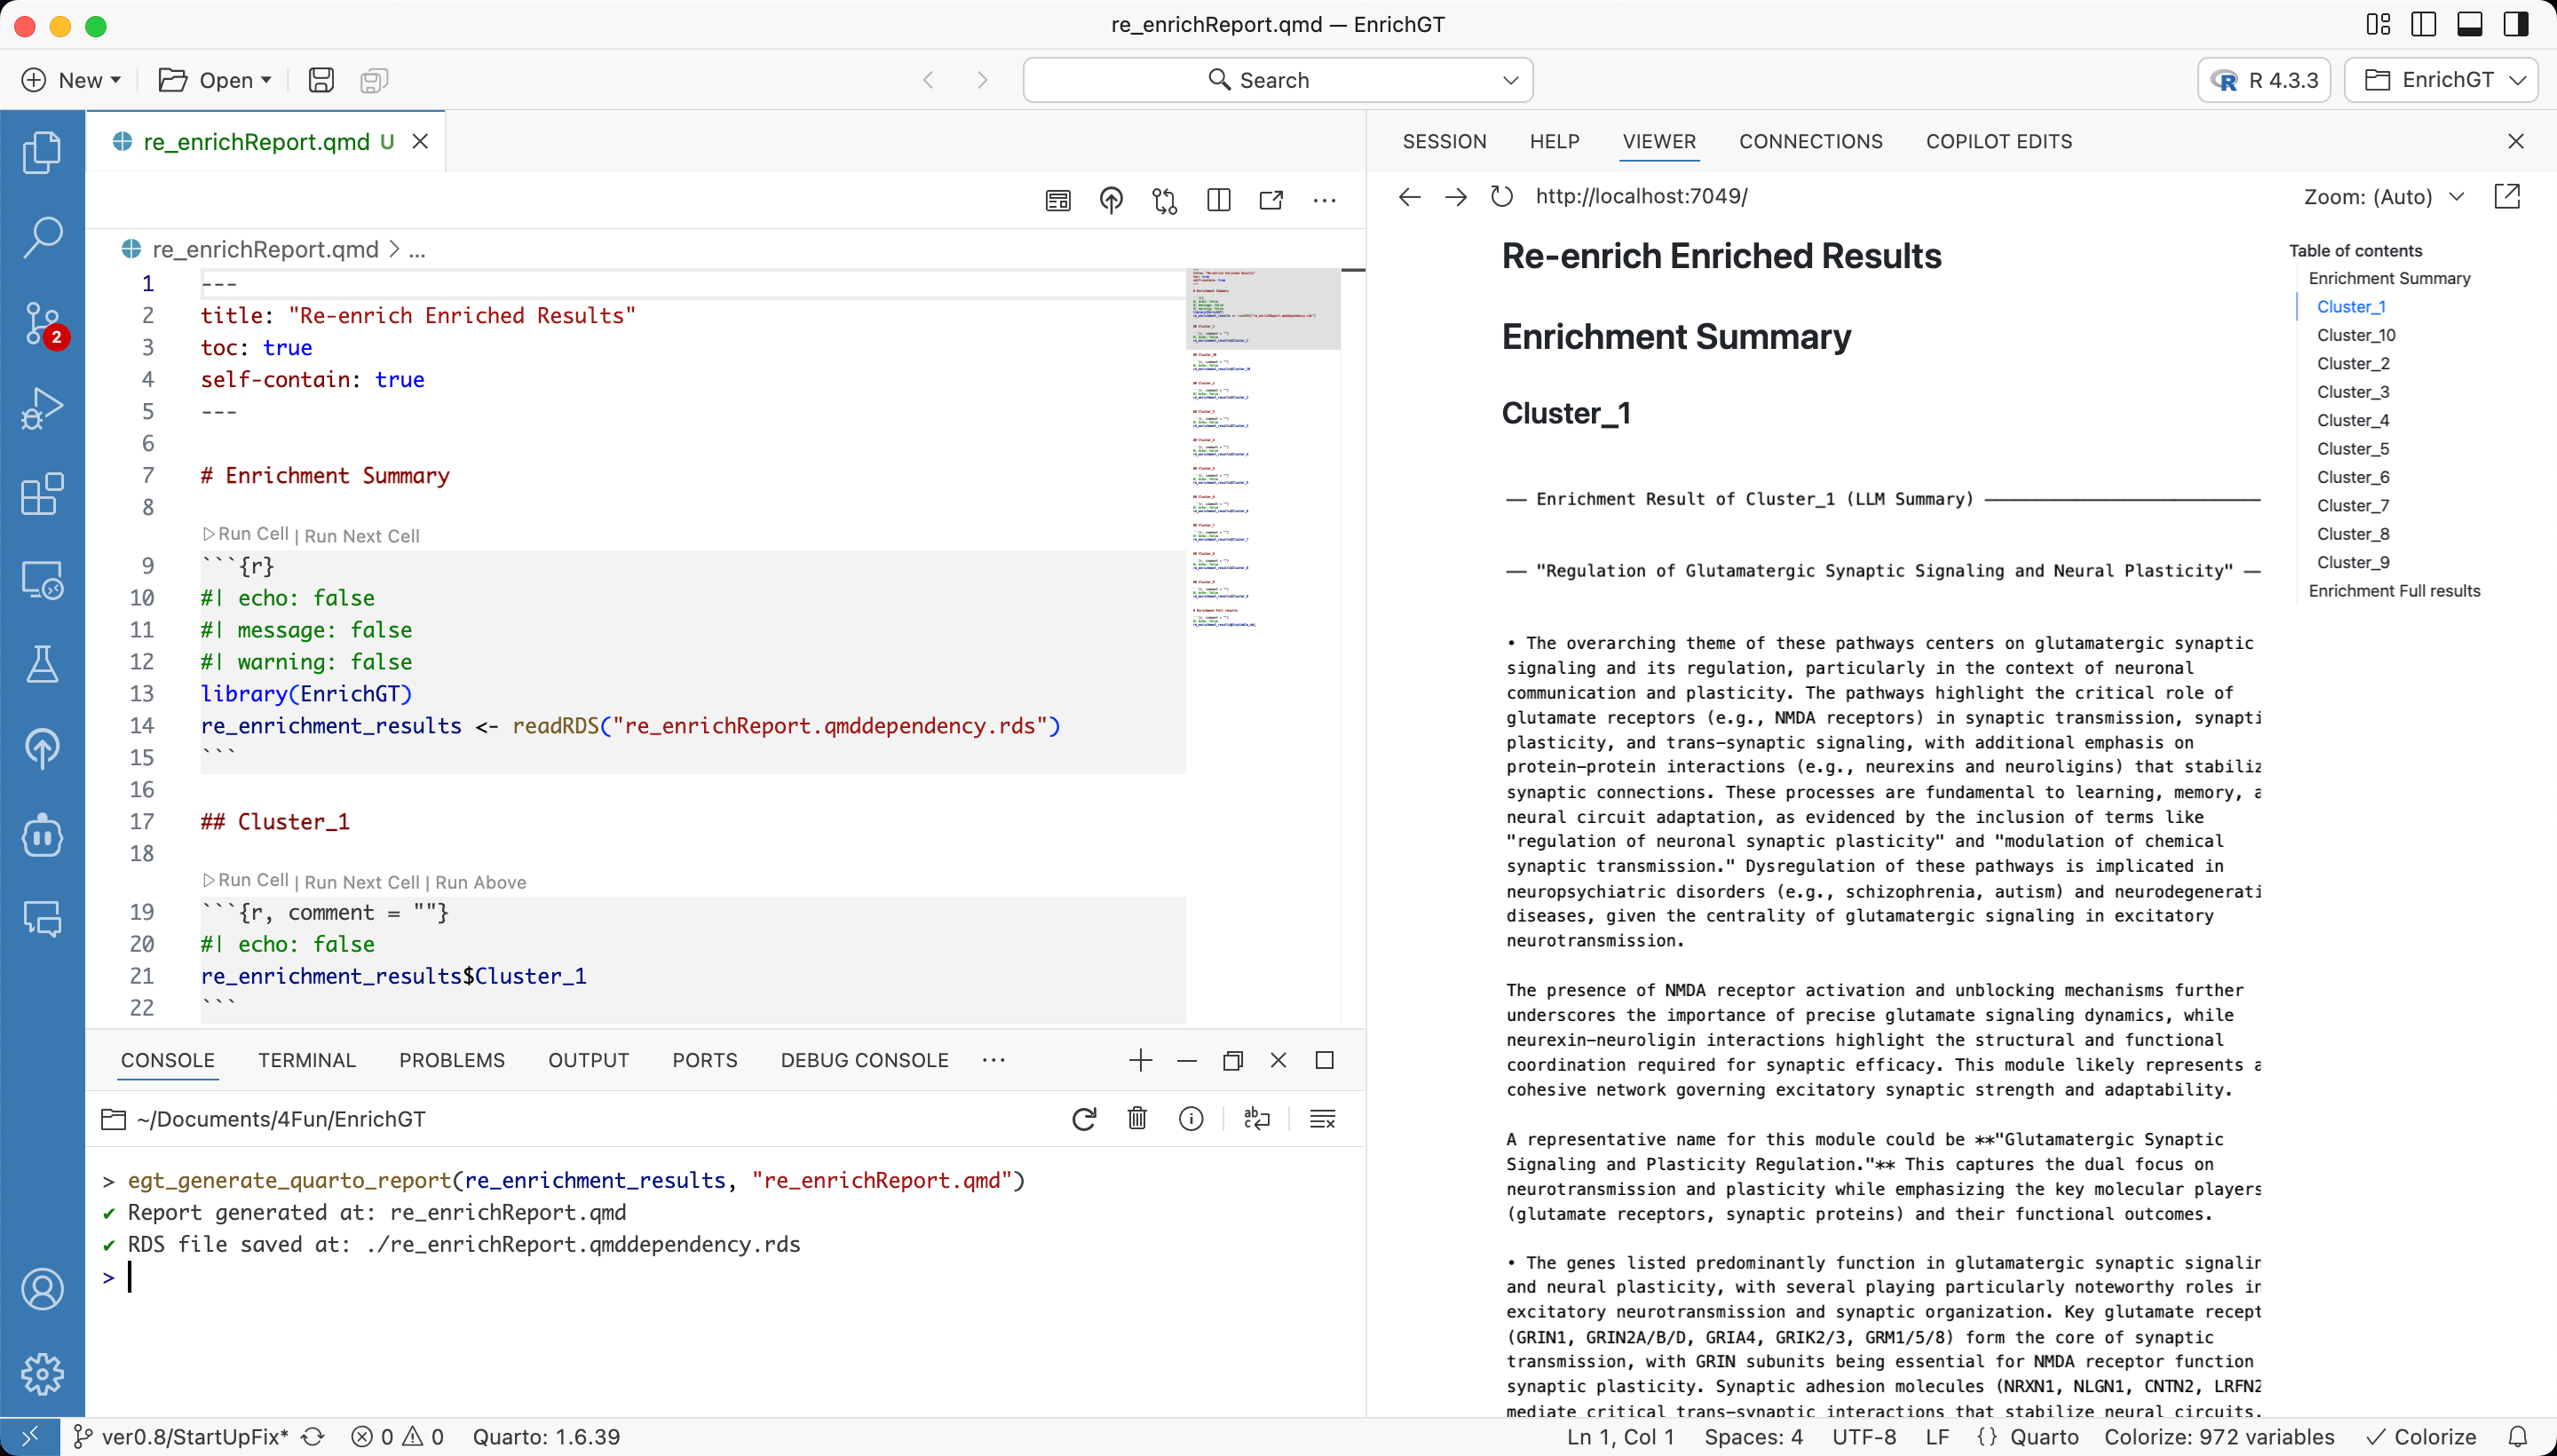Toggle the primary side bar layout

[x=2424, y=25]
